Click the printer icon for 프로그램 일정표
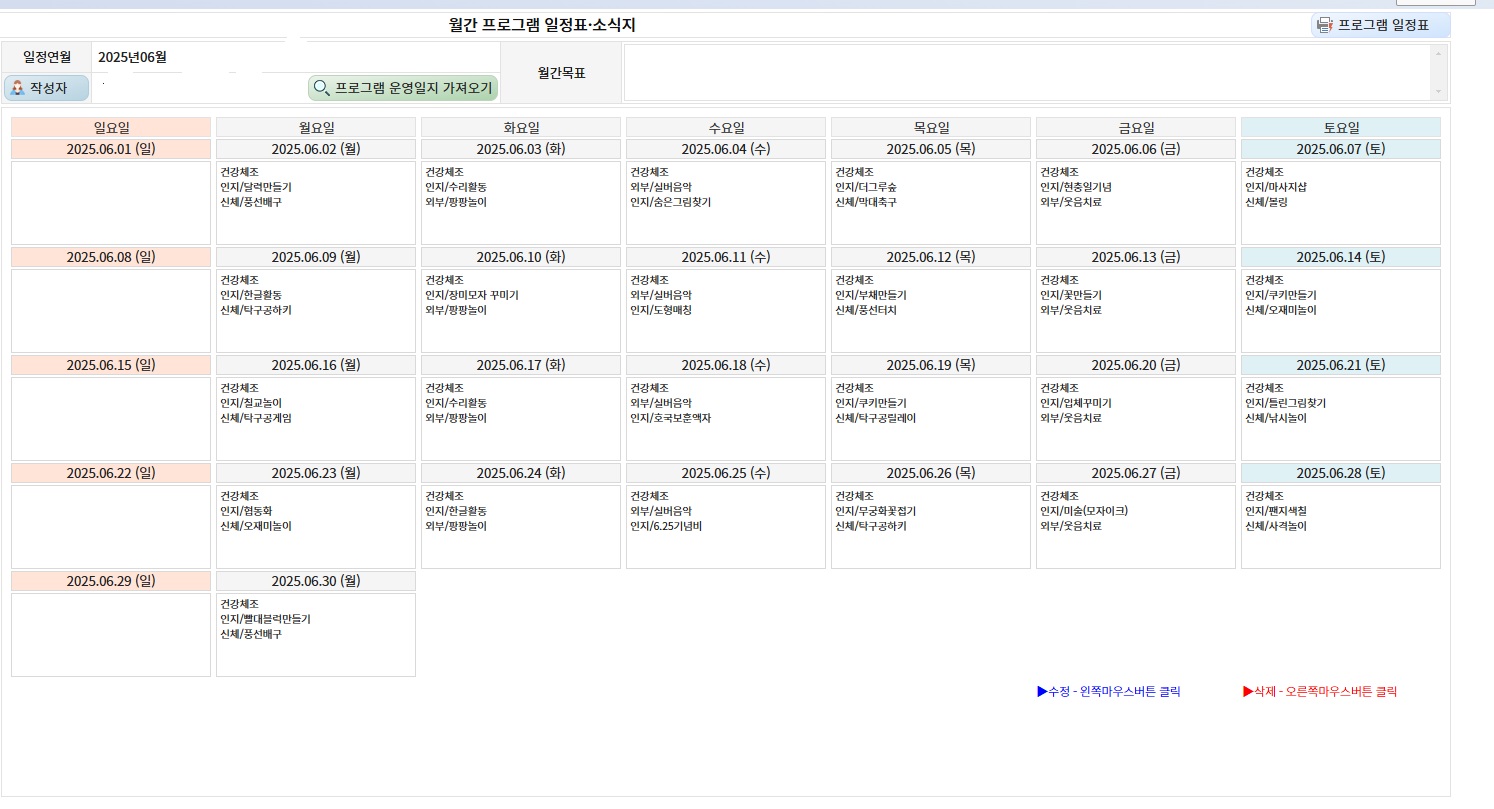This screenshot has width=1494, height=809. [x=1325, y=25]
